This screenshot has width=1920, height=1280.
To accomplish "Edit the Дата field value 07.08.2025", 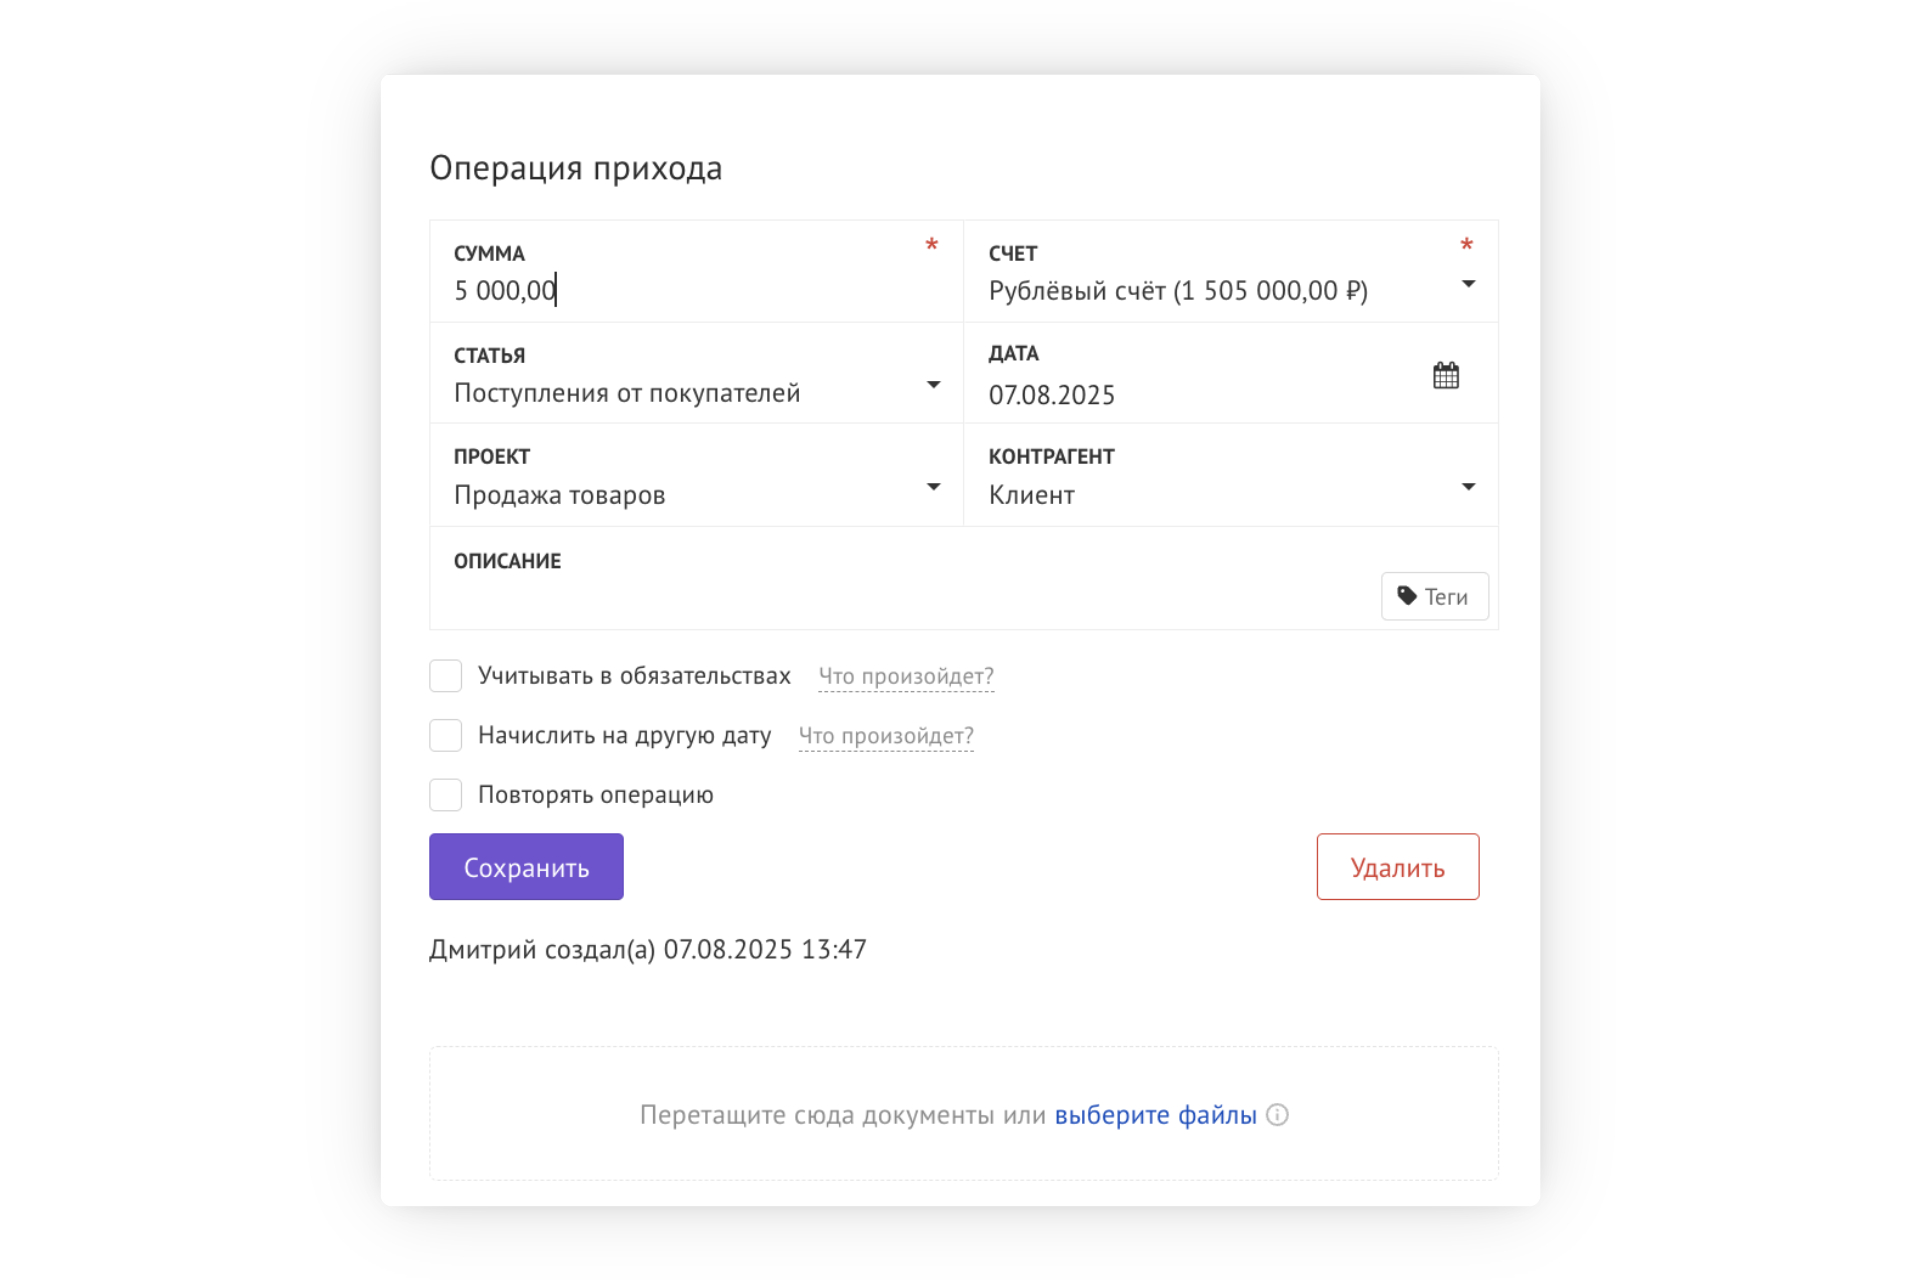I will coord(1052,395).
